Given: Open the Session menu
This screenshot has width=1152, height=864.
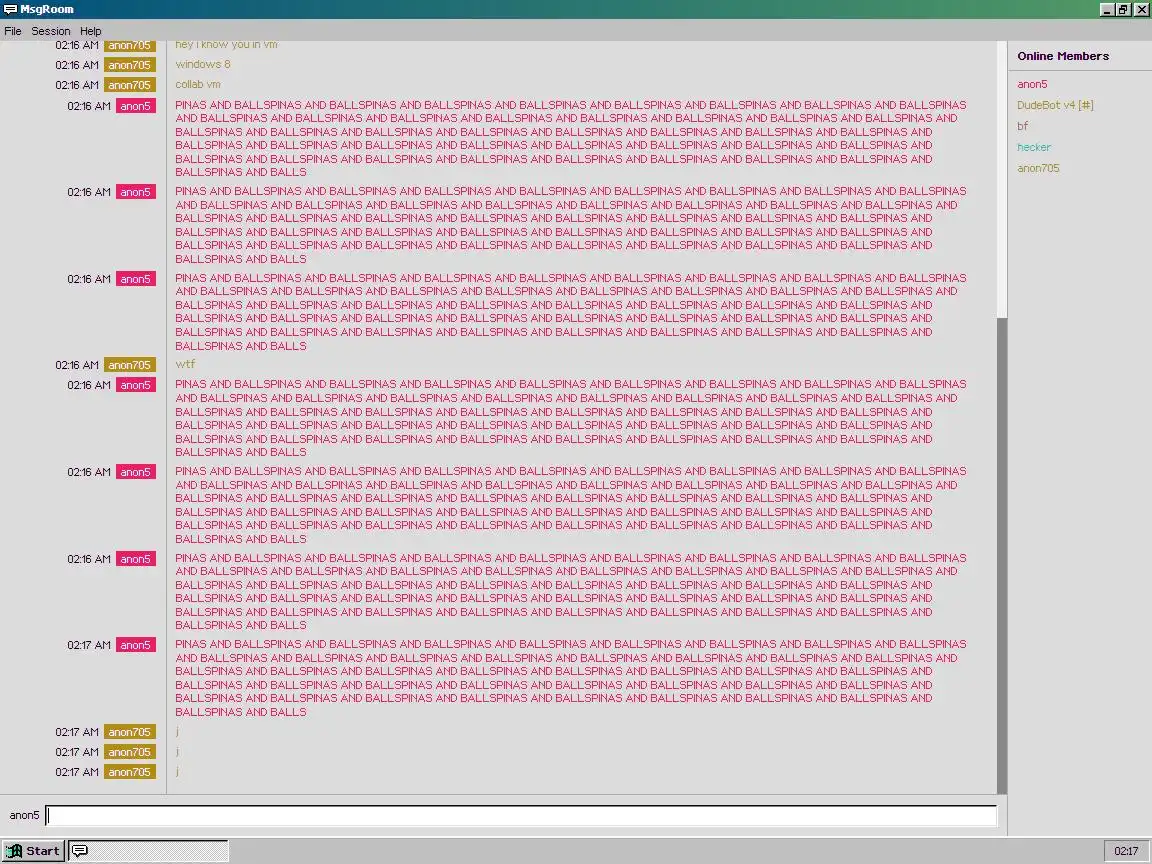Looking at the screenshot, I should point(51,31).
